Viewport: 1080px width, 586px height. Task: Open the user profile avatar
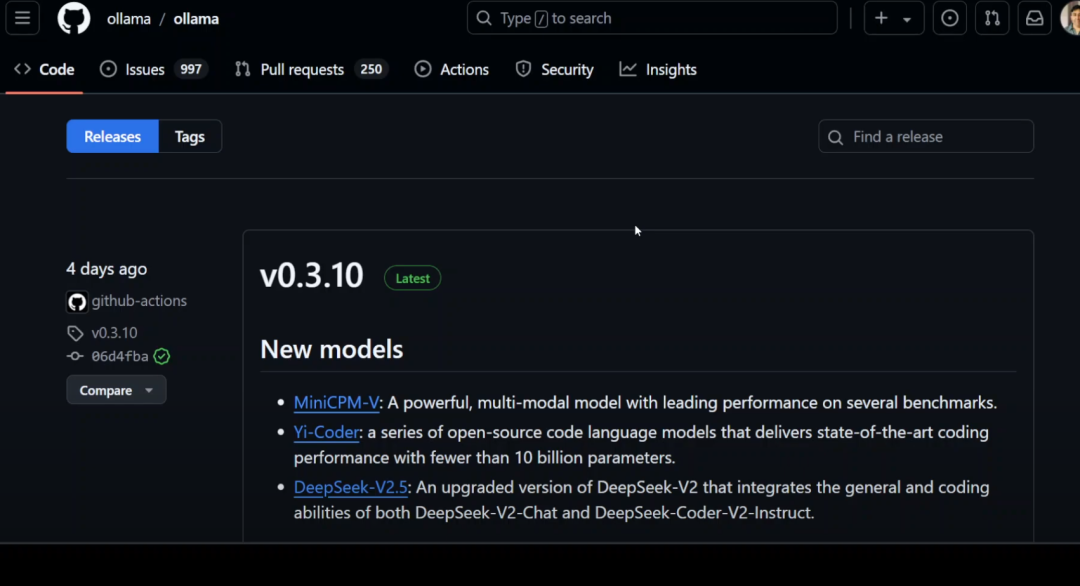(1070, 18)
